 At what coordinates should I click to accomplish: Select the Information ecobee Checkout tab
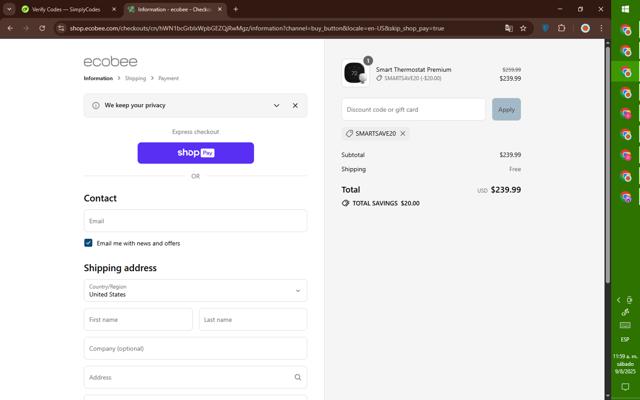coord(175,9)
